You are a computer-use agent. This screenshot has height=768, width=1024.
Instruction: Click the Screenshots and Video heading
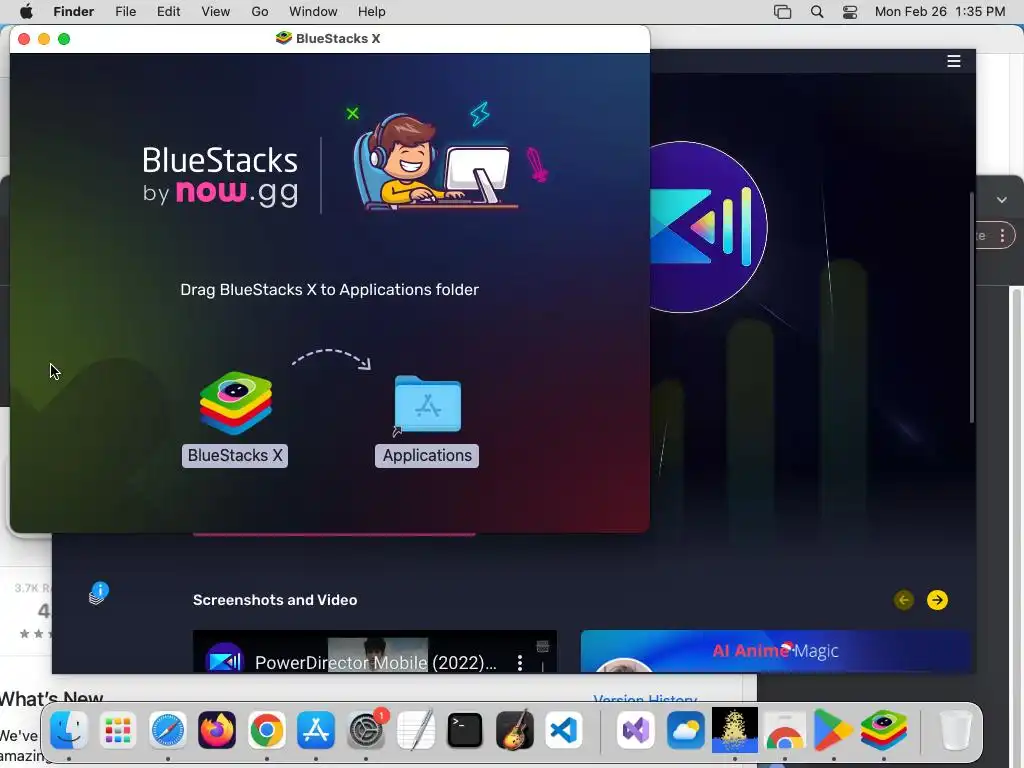(x=275, y=600)
